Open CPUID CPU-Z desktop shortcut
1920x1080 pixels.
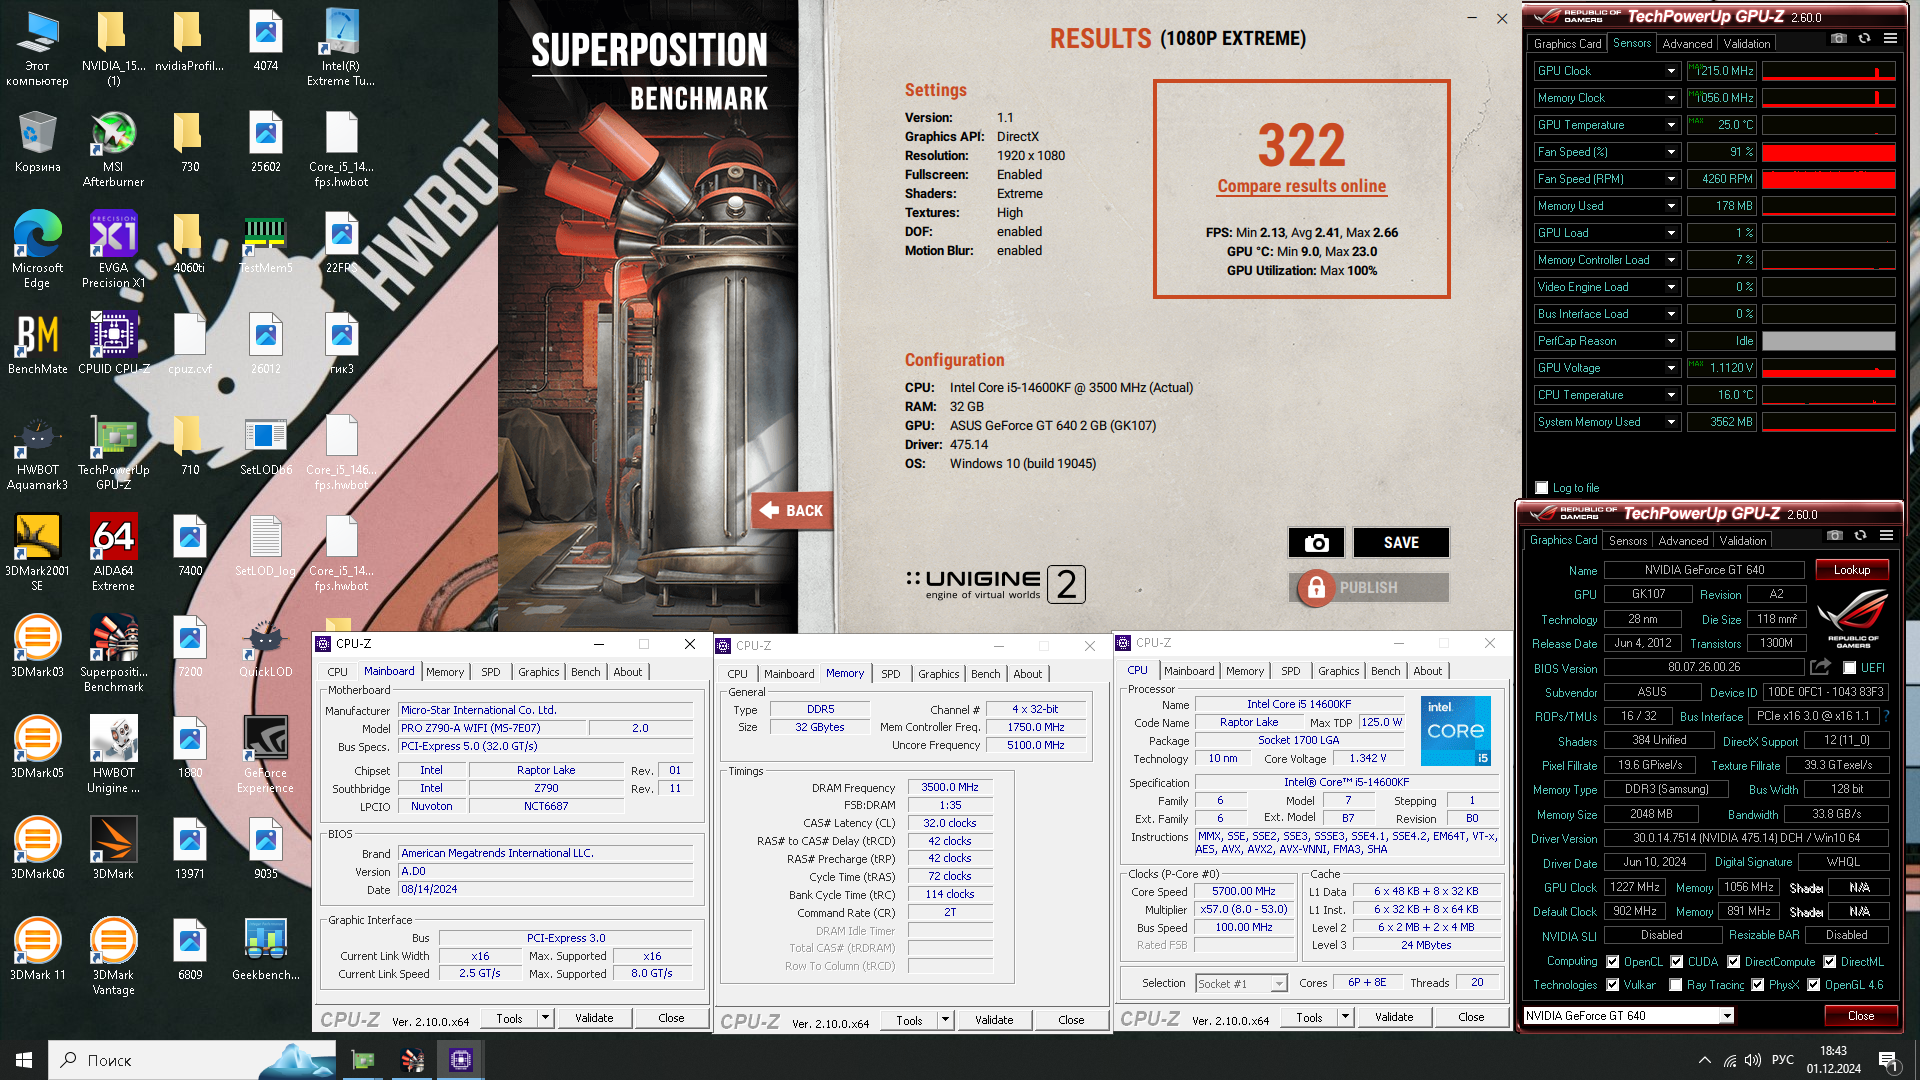coord(113,343)
